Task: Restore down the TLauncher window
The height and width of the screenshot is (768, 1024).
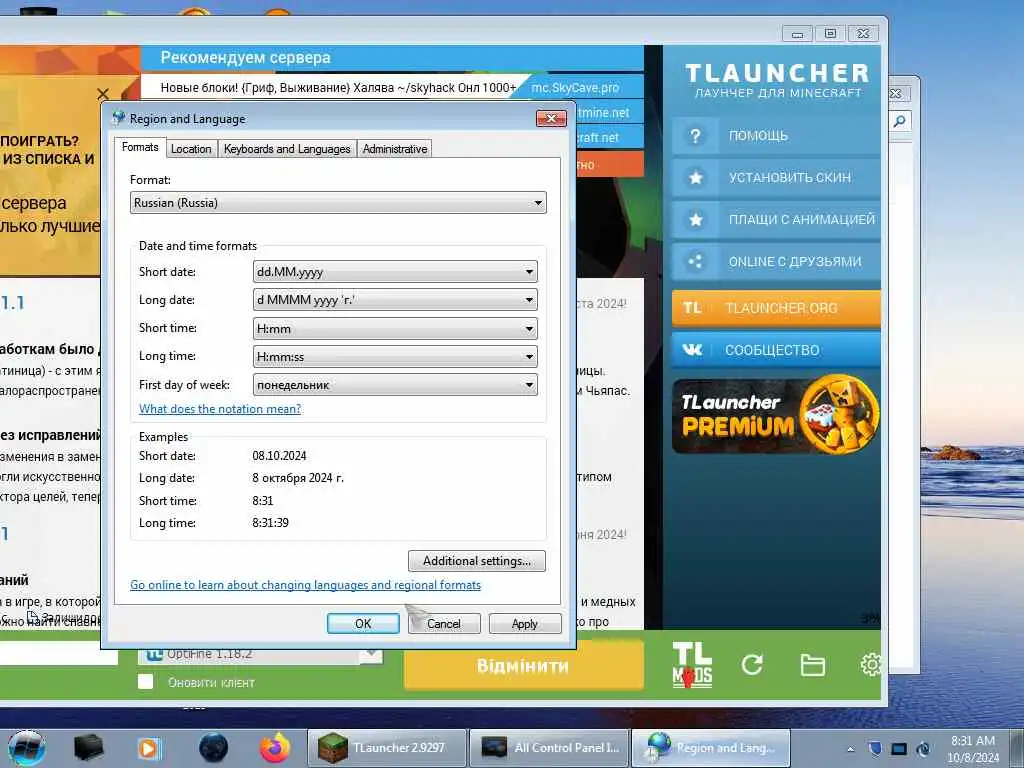Action: tap(831, 33)
